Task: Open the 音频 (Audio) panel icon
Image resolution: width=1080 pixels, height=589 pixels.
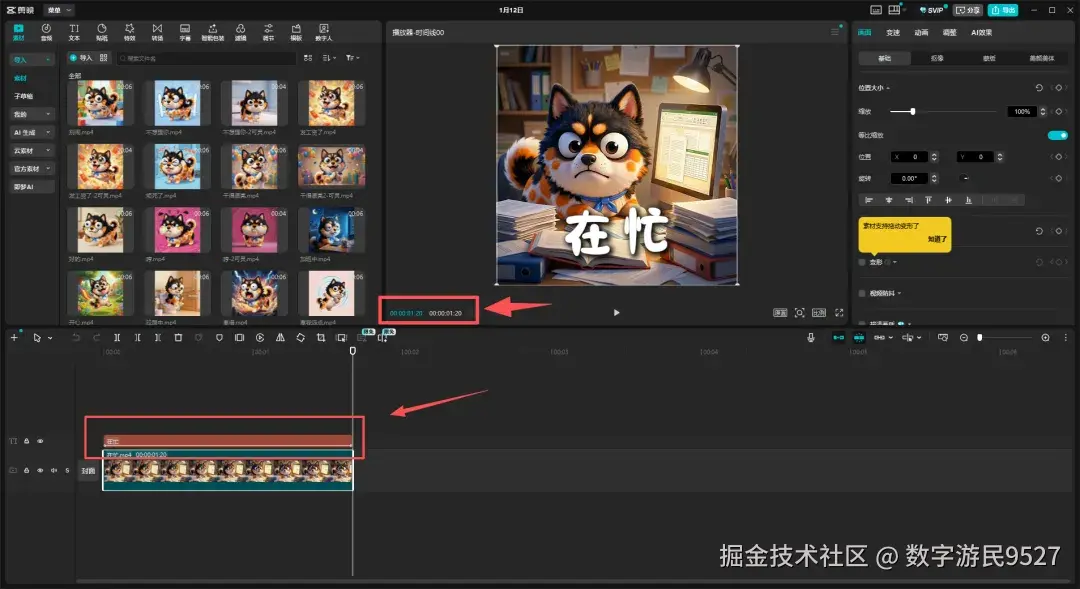Action: (x=46, y=32)
